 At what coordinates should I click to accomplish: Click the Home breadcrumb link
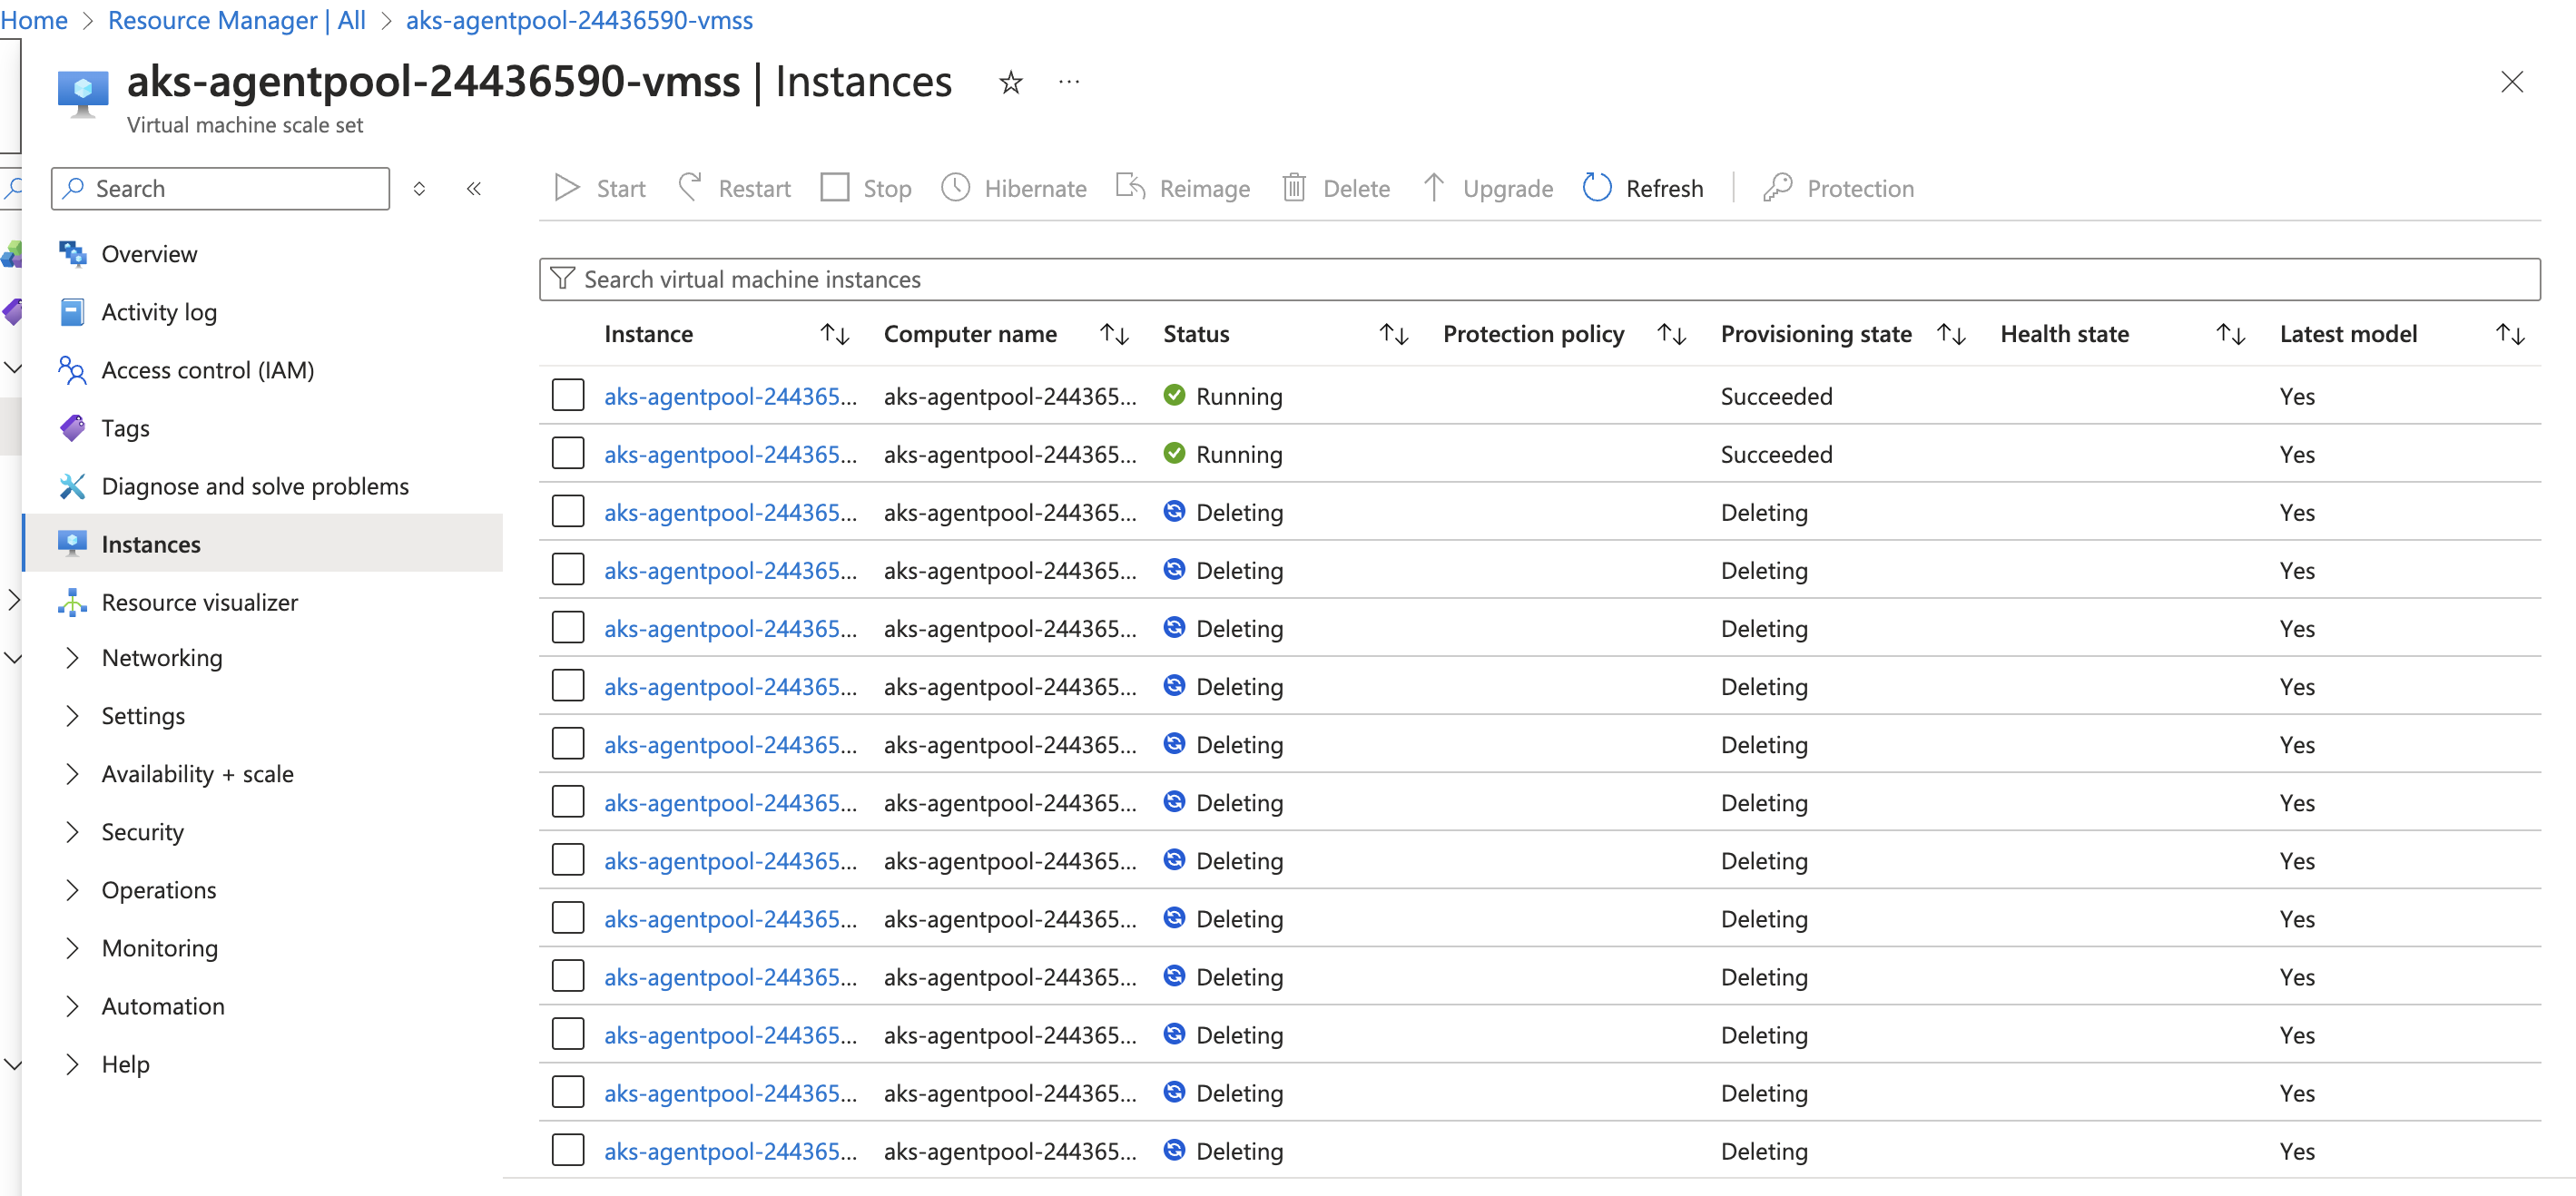[x=34, y=20]
